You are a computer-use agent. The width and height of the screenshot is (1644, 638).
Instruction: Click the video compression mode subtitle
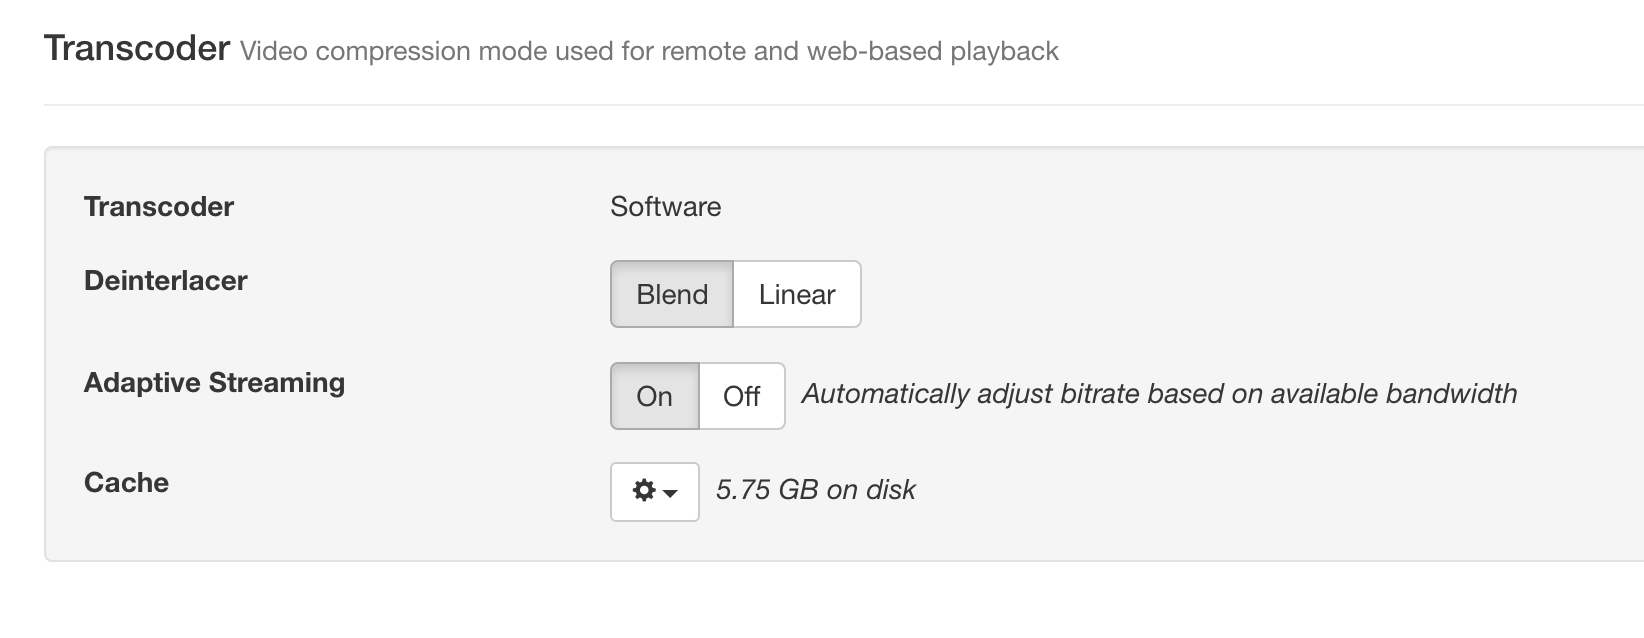649,51
